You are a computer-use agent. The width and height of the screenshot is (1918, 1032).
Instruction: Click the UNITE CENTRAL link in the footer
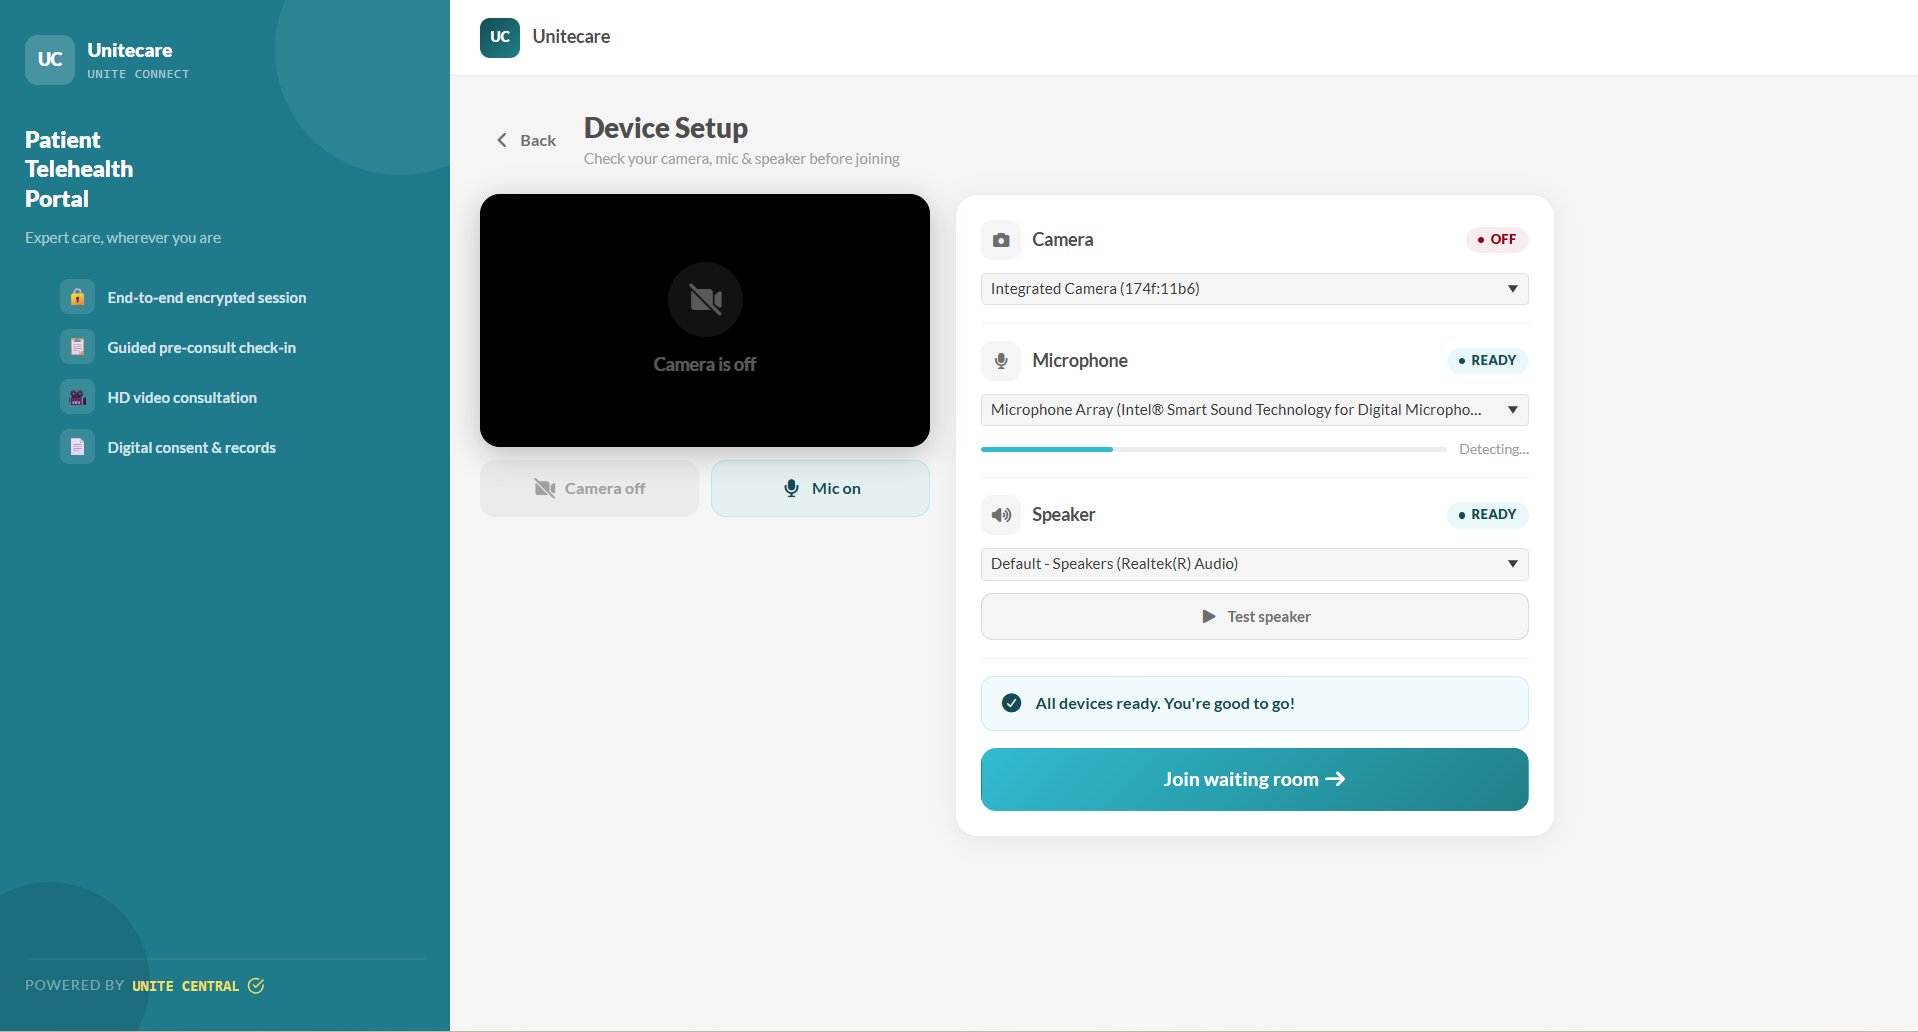185,986
